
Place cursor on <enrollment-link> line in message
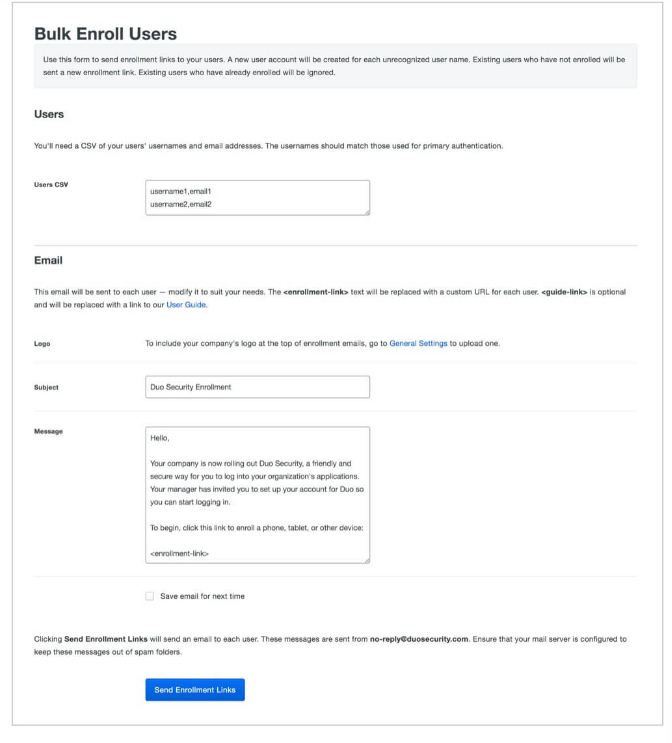pos(179,553)
